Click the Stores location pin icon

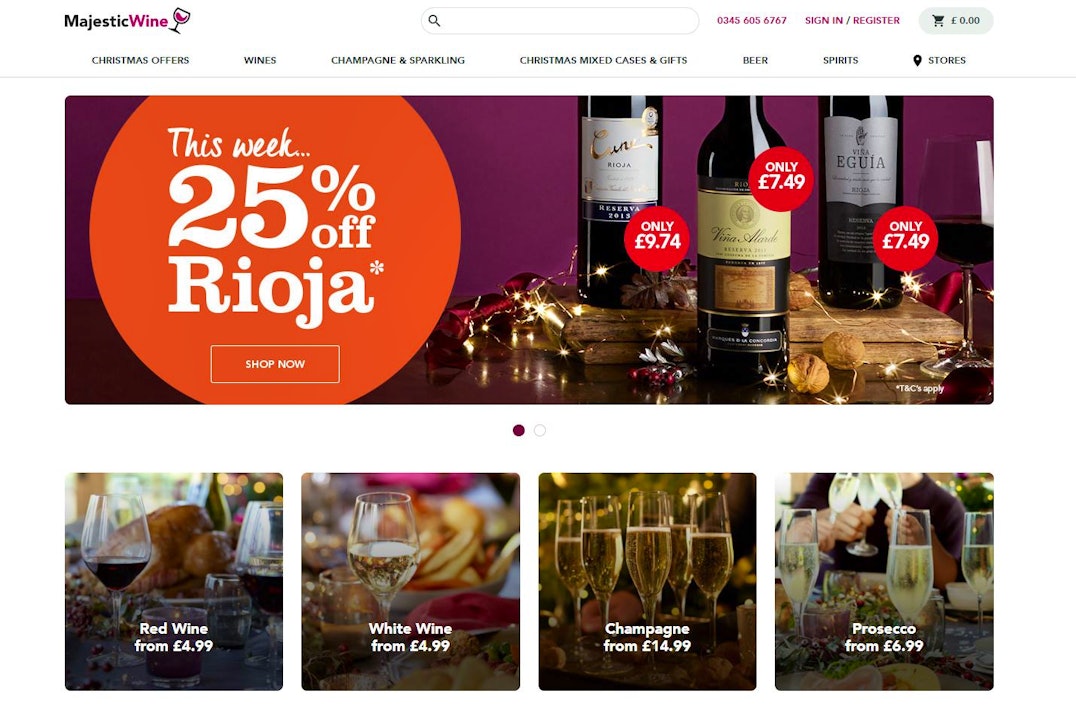click(917, 60)
